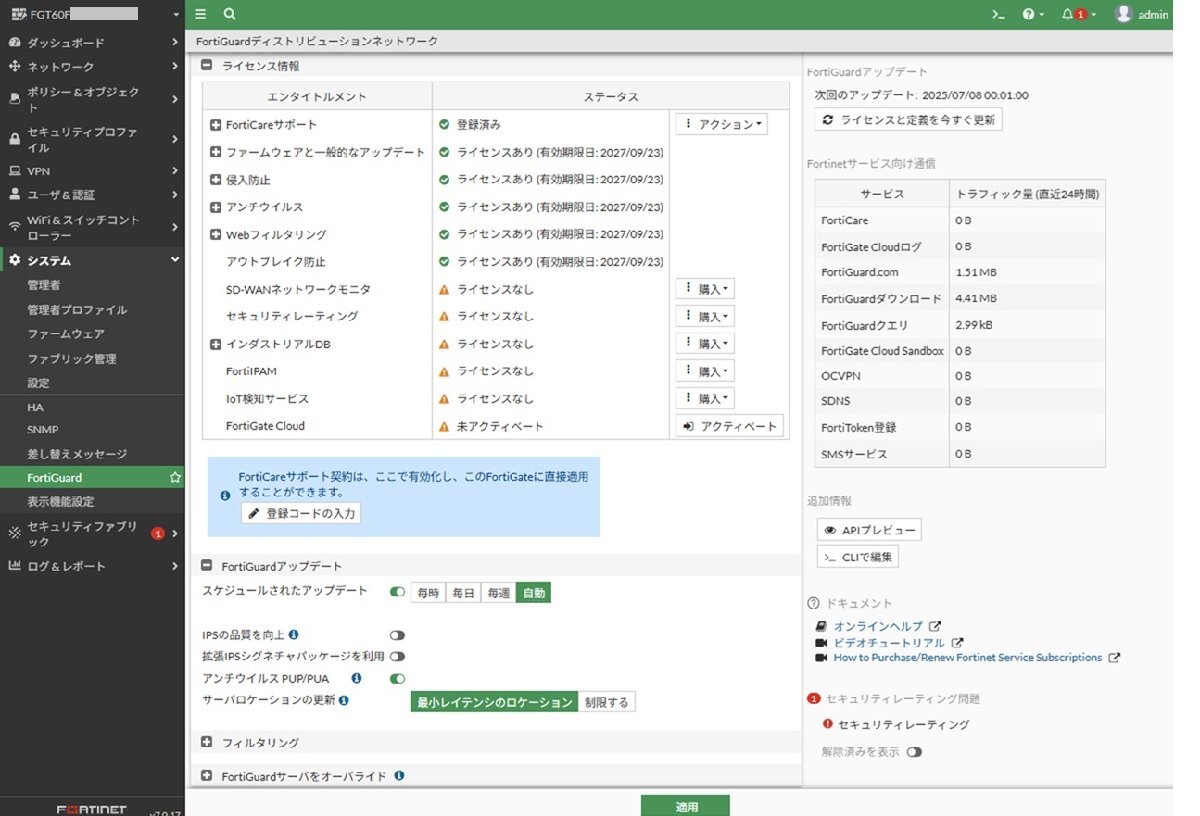Select the 最小レイテンシのロケーション option

point(494,702)
